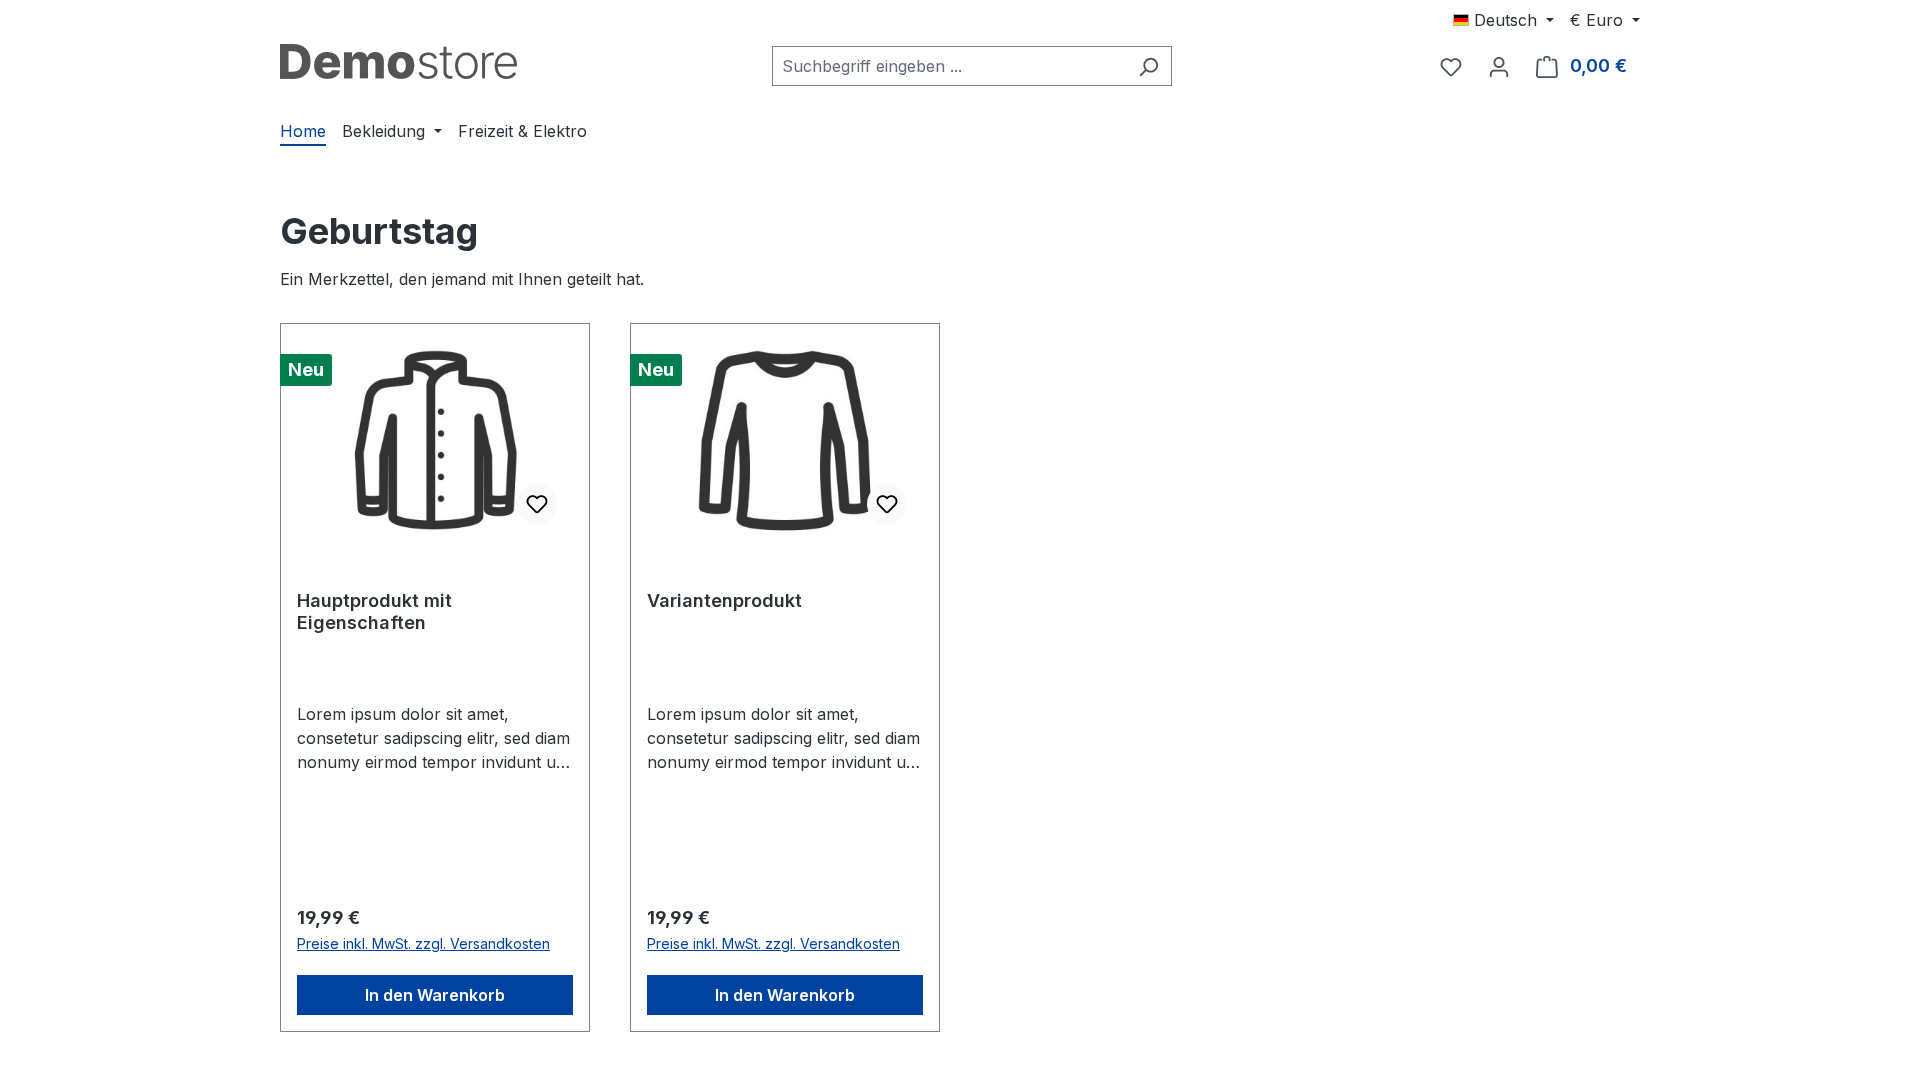Open the wishlist heart icon in header
This screenshot has width=1920, height=1080.
(x=1451, y=67)
